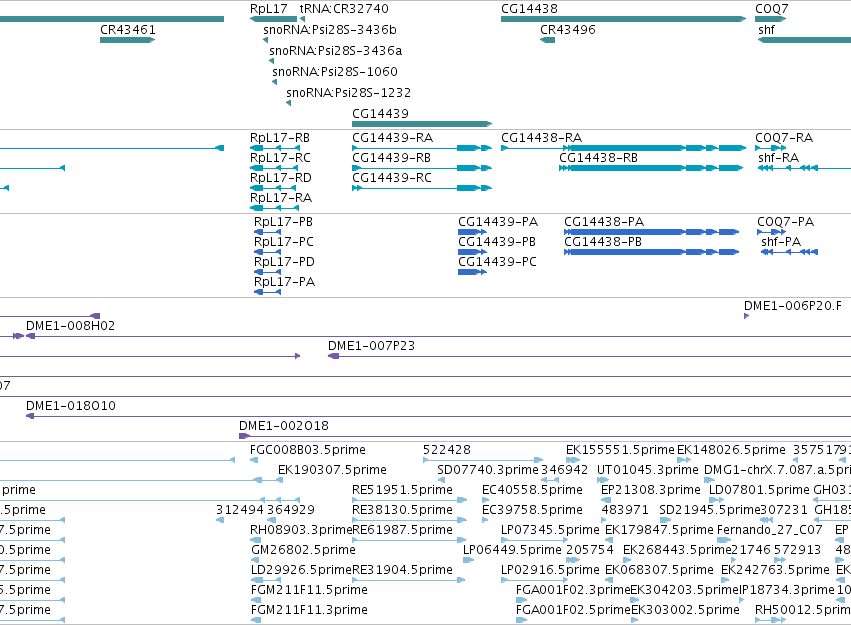Click transcript label CG14439-RC
Screen dimensions: 851x625
coord(392,178)
